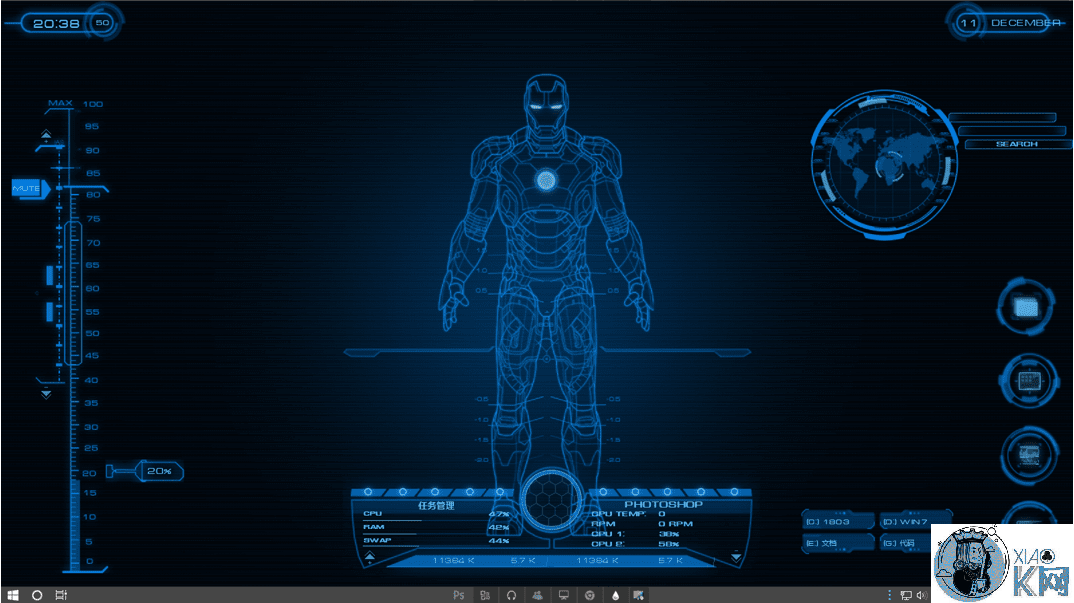Open the Windows Start menu
The width and height of the screenshot is (1074, 603).
[x=12, y=595]
